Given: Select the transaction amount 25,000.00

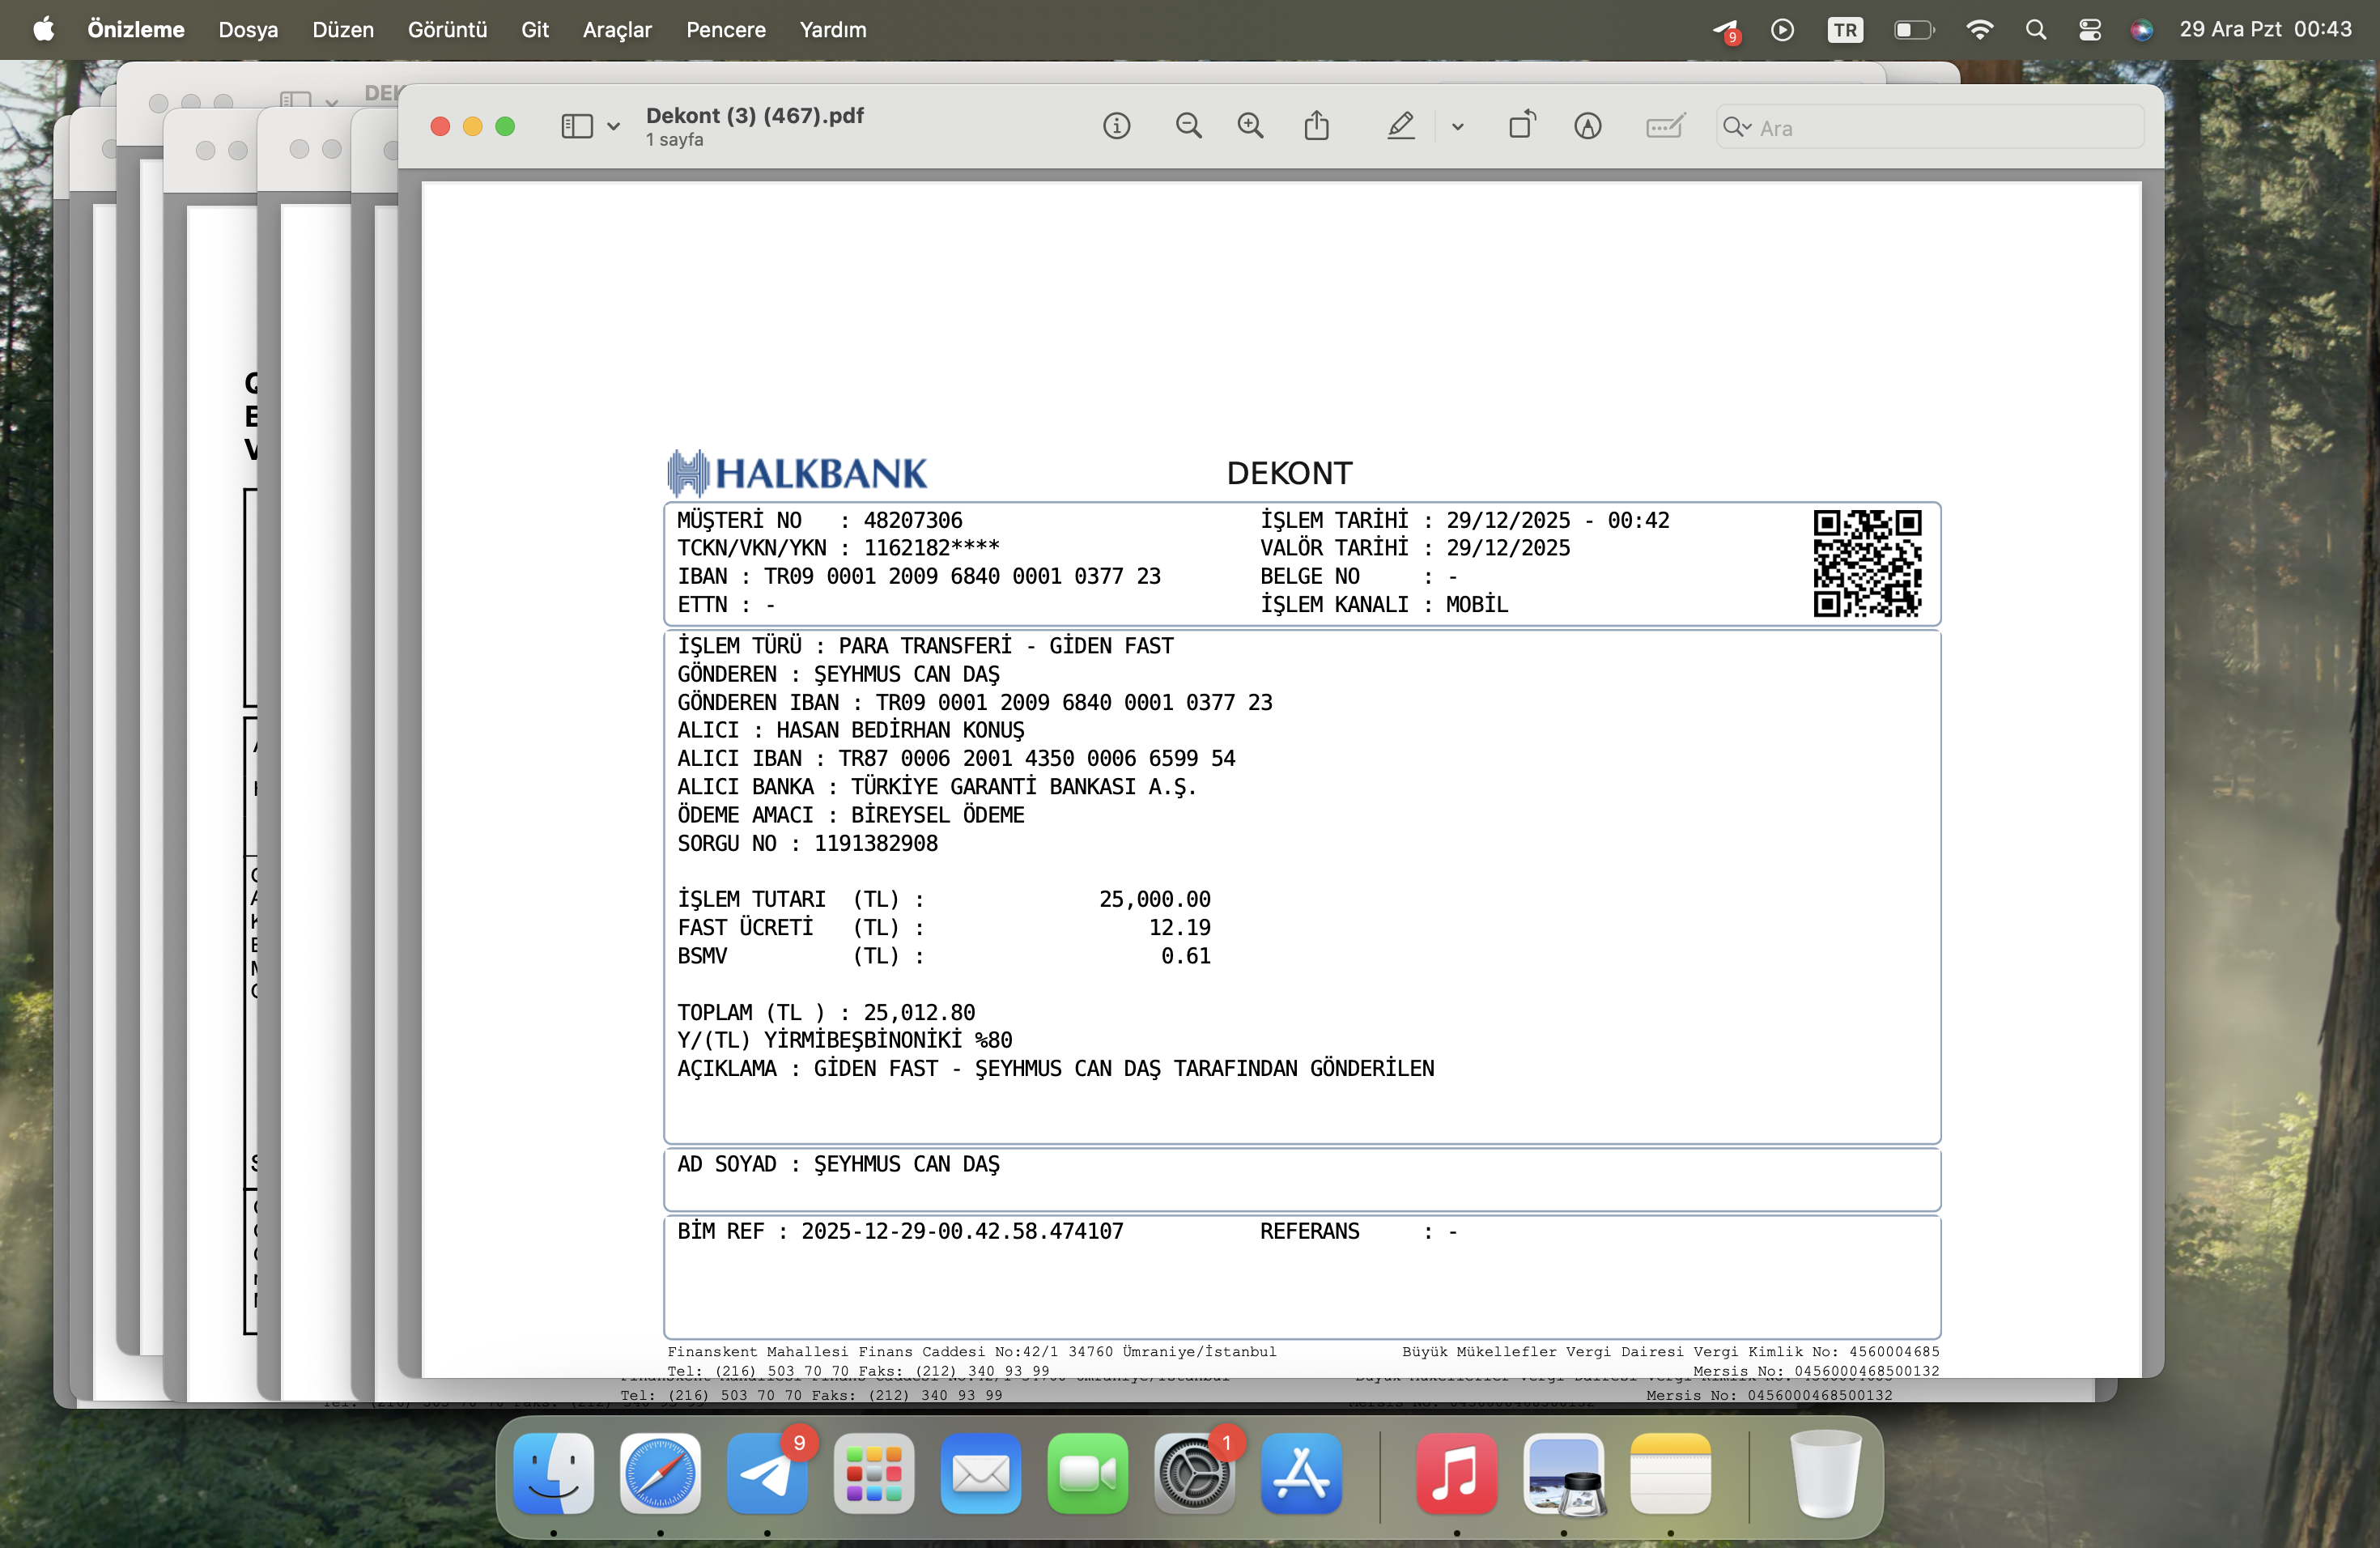Looking at the screenshot, I should click(x=1155, y=899).
